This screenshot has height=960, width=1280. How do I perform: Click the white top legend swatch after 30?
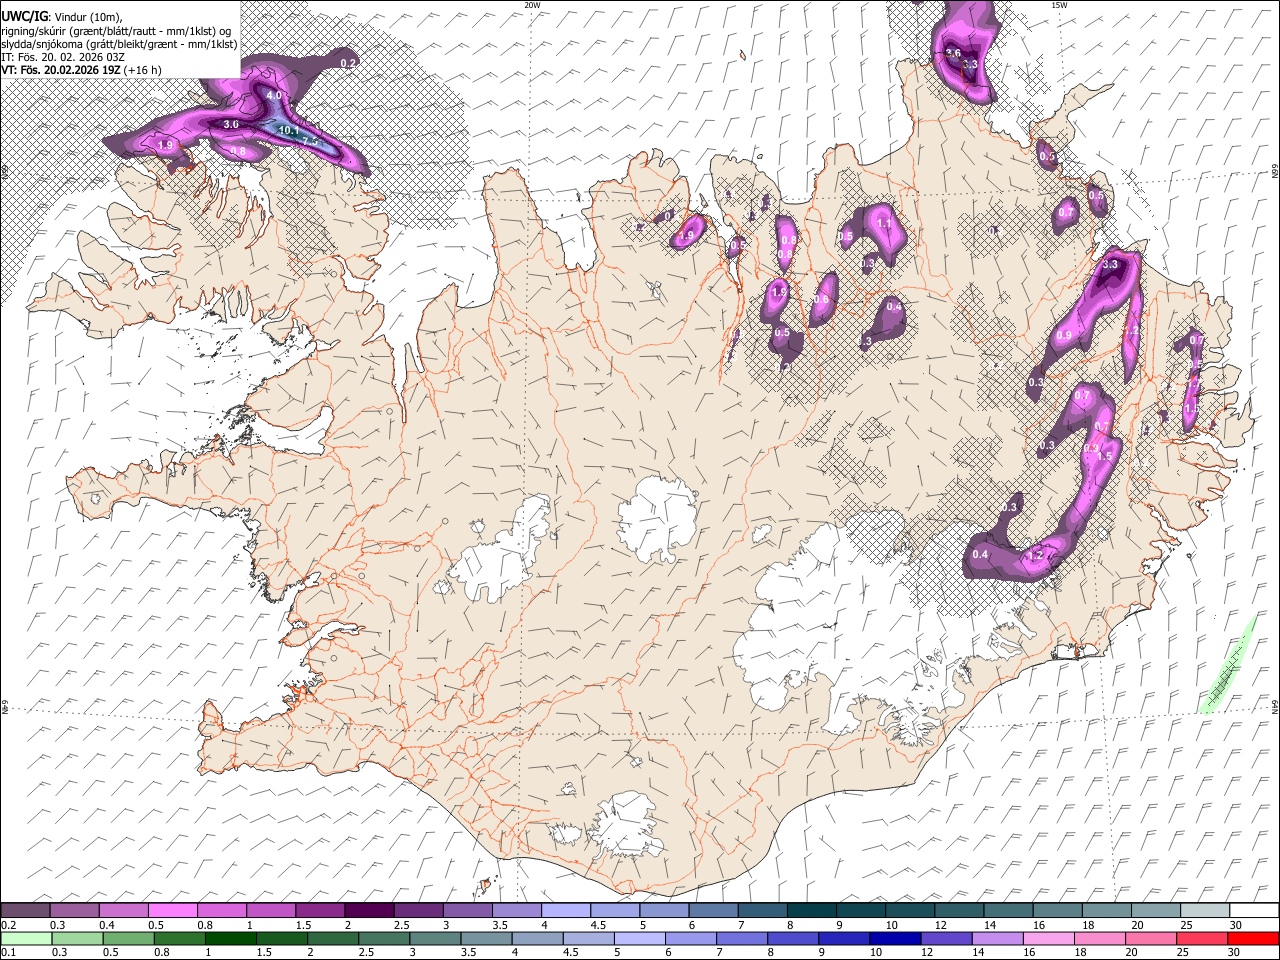1254,911
